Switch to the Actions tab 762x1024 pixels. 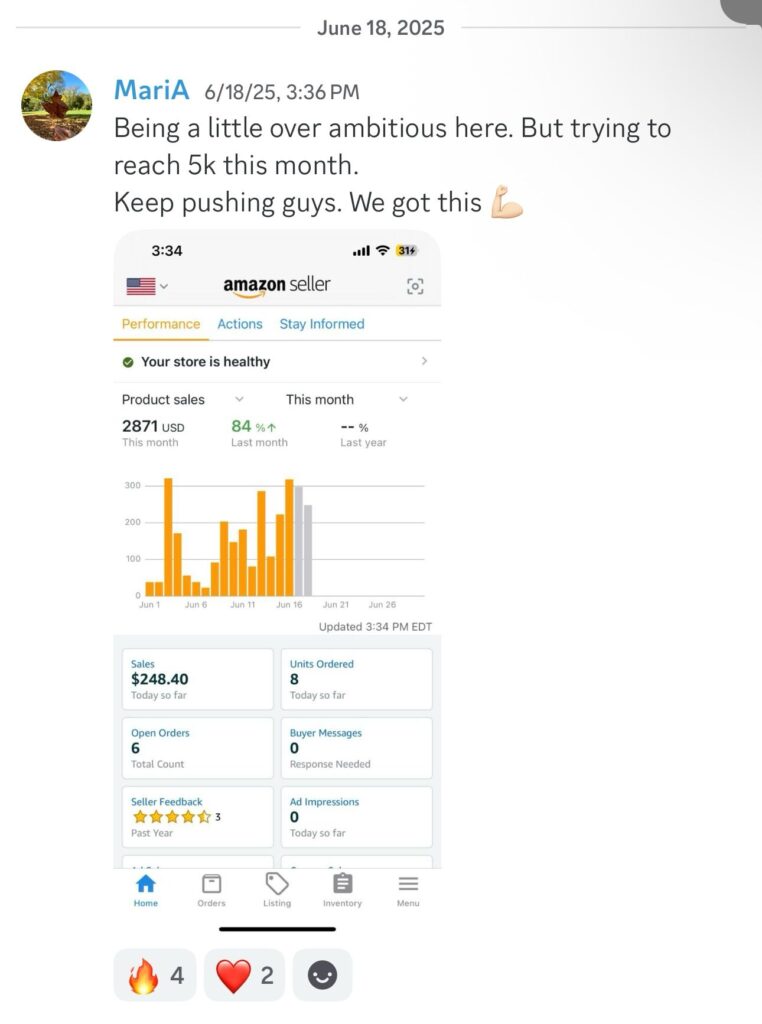[240, 324]
